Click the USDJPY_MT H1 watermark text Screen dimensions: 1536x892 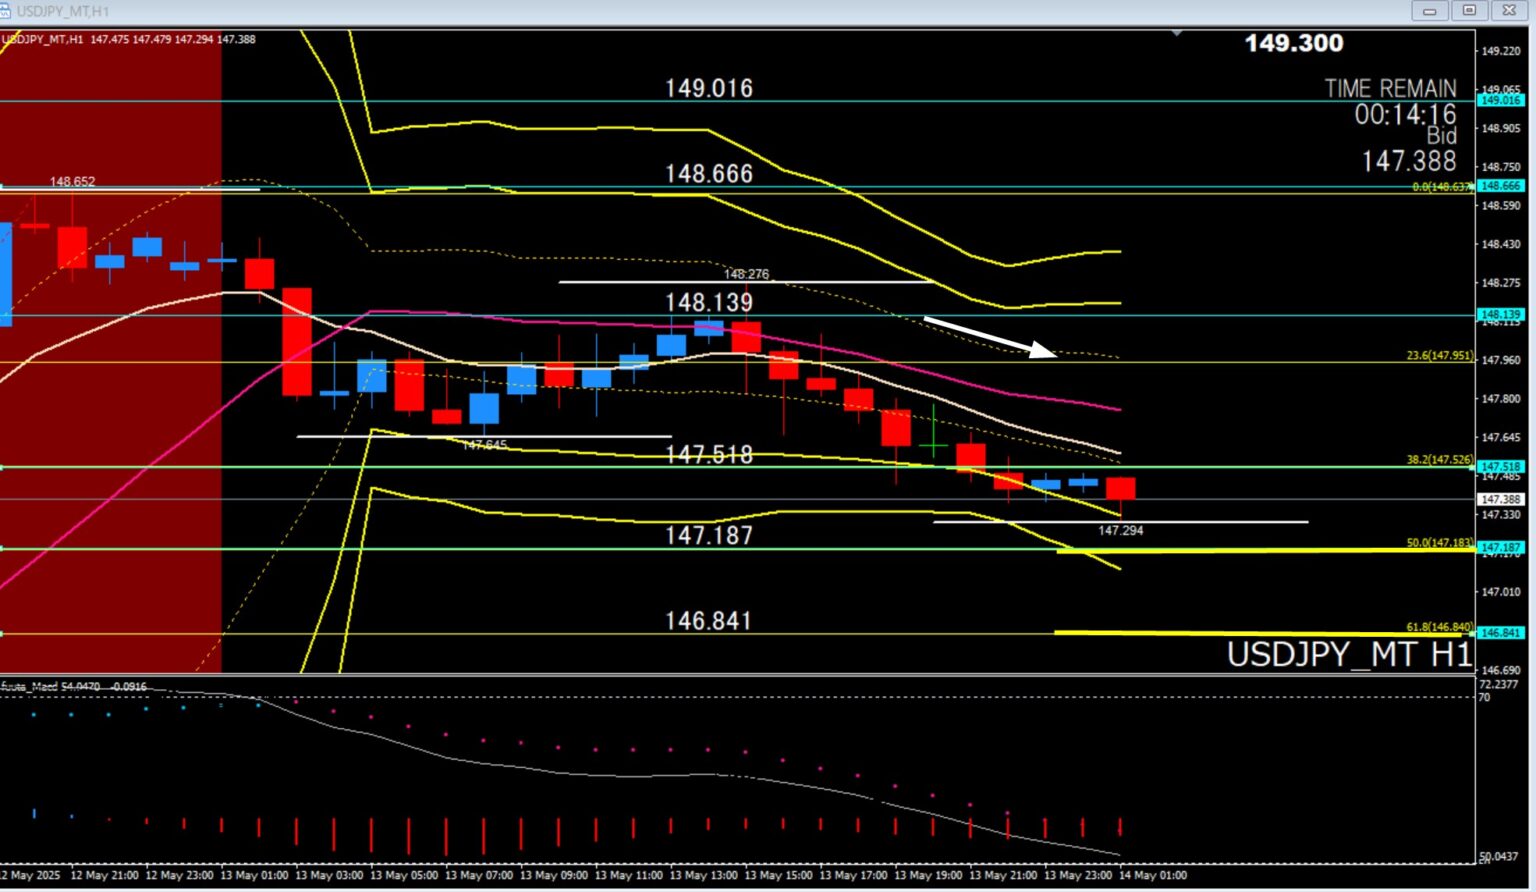[1349, 654]
